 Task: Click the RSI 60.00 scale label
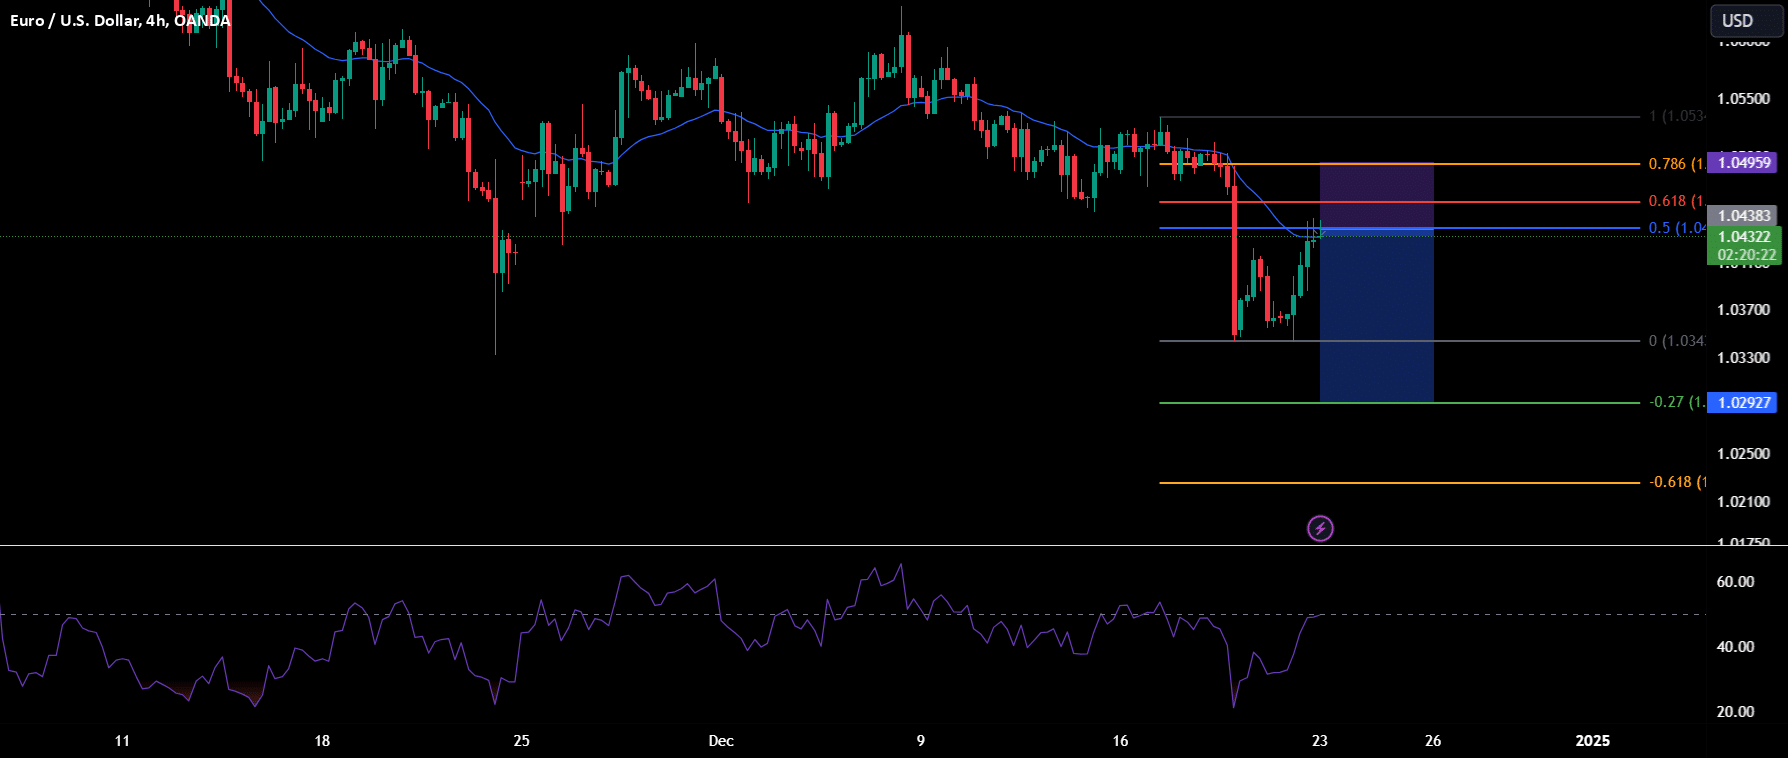click(1735, 582)
